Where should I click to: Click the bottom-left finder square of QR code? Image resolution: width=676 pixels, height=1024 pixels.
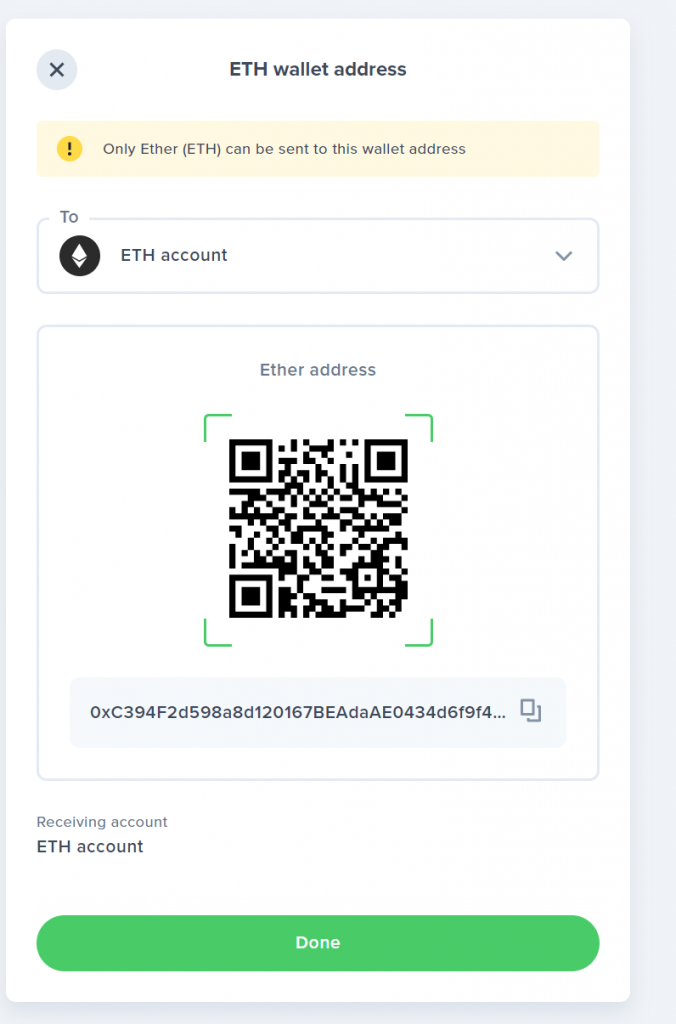251,596
